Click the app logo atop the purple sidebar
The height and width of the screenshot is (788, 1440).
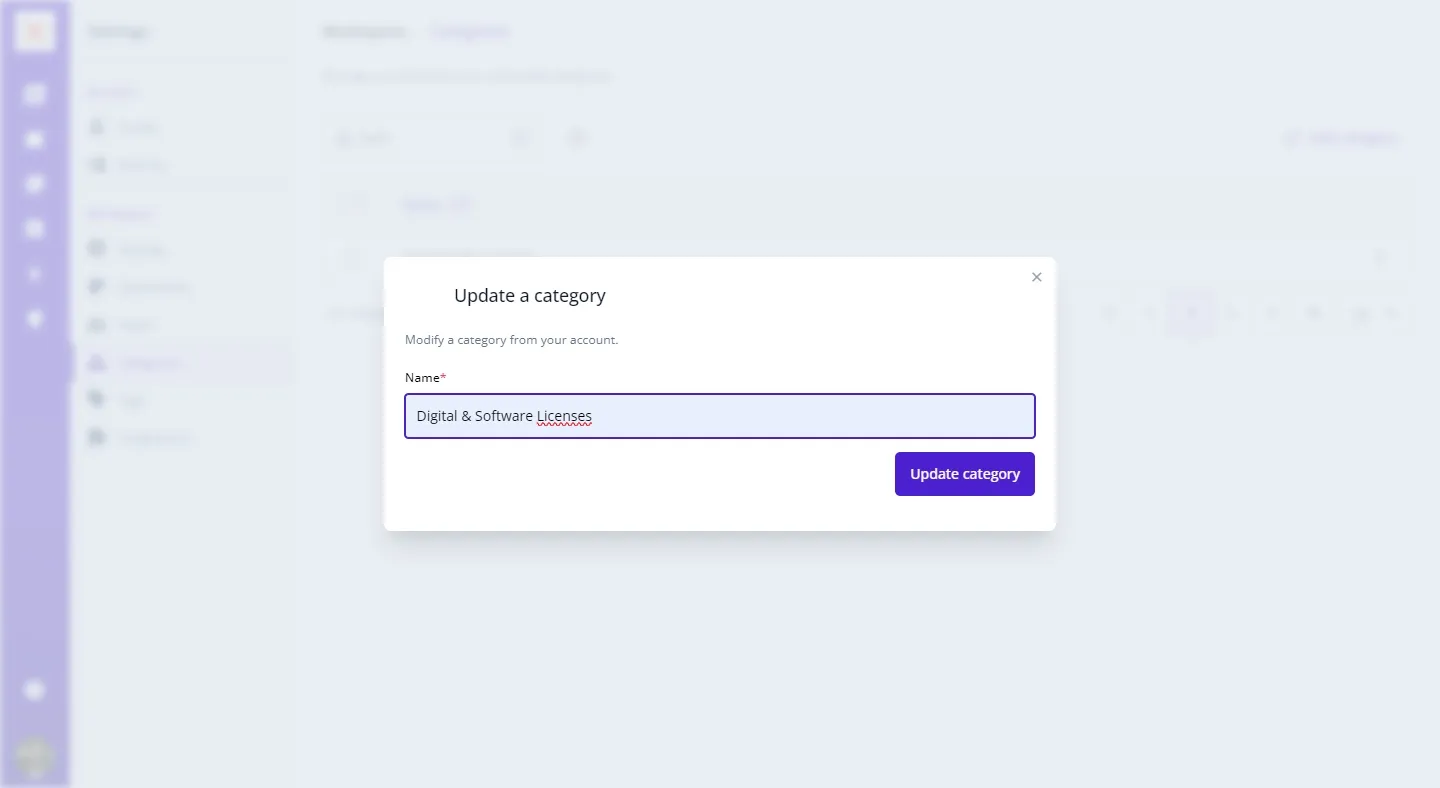[x=35, y=32]
